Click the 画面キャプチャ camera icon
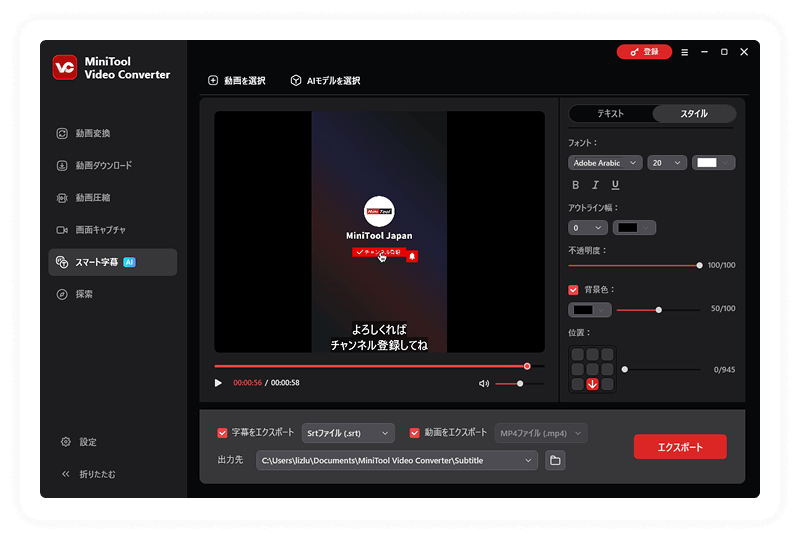Screen dimensions: 800x540 pyautogui.click(x=62, y=230)
